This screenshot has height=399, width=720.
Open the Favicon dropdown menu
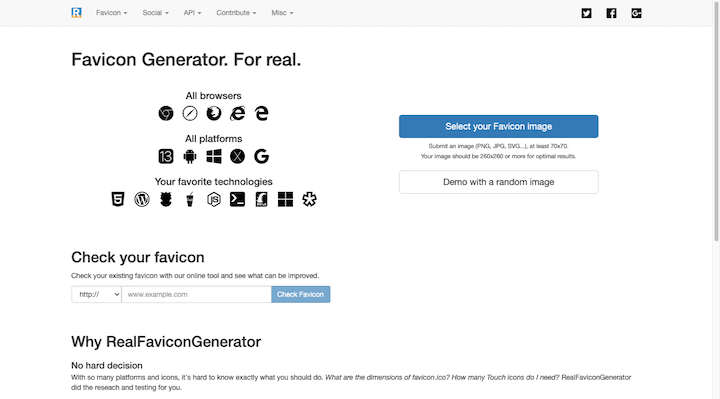tap(112, 13)
